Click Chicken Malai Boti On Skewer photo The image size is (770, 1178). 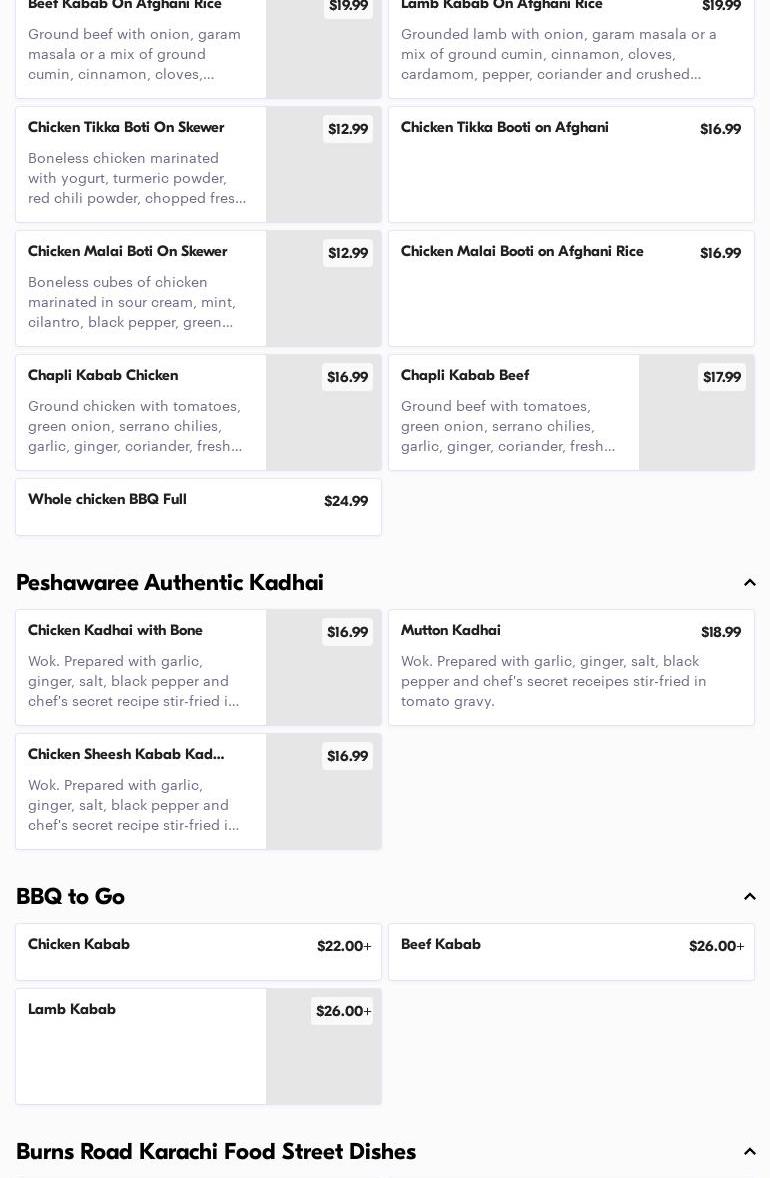(323, 289)
